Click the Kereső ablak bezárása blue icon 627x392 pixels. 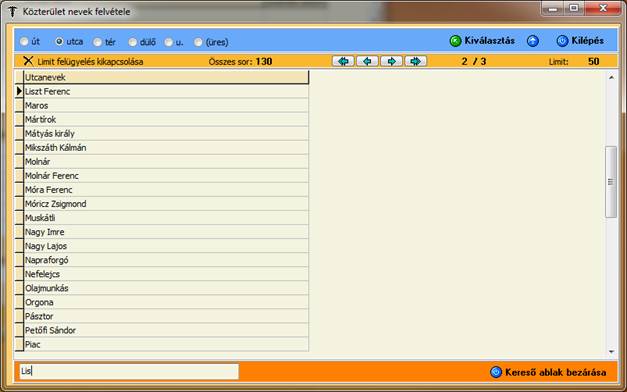pos(496,372)
